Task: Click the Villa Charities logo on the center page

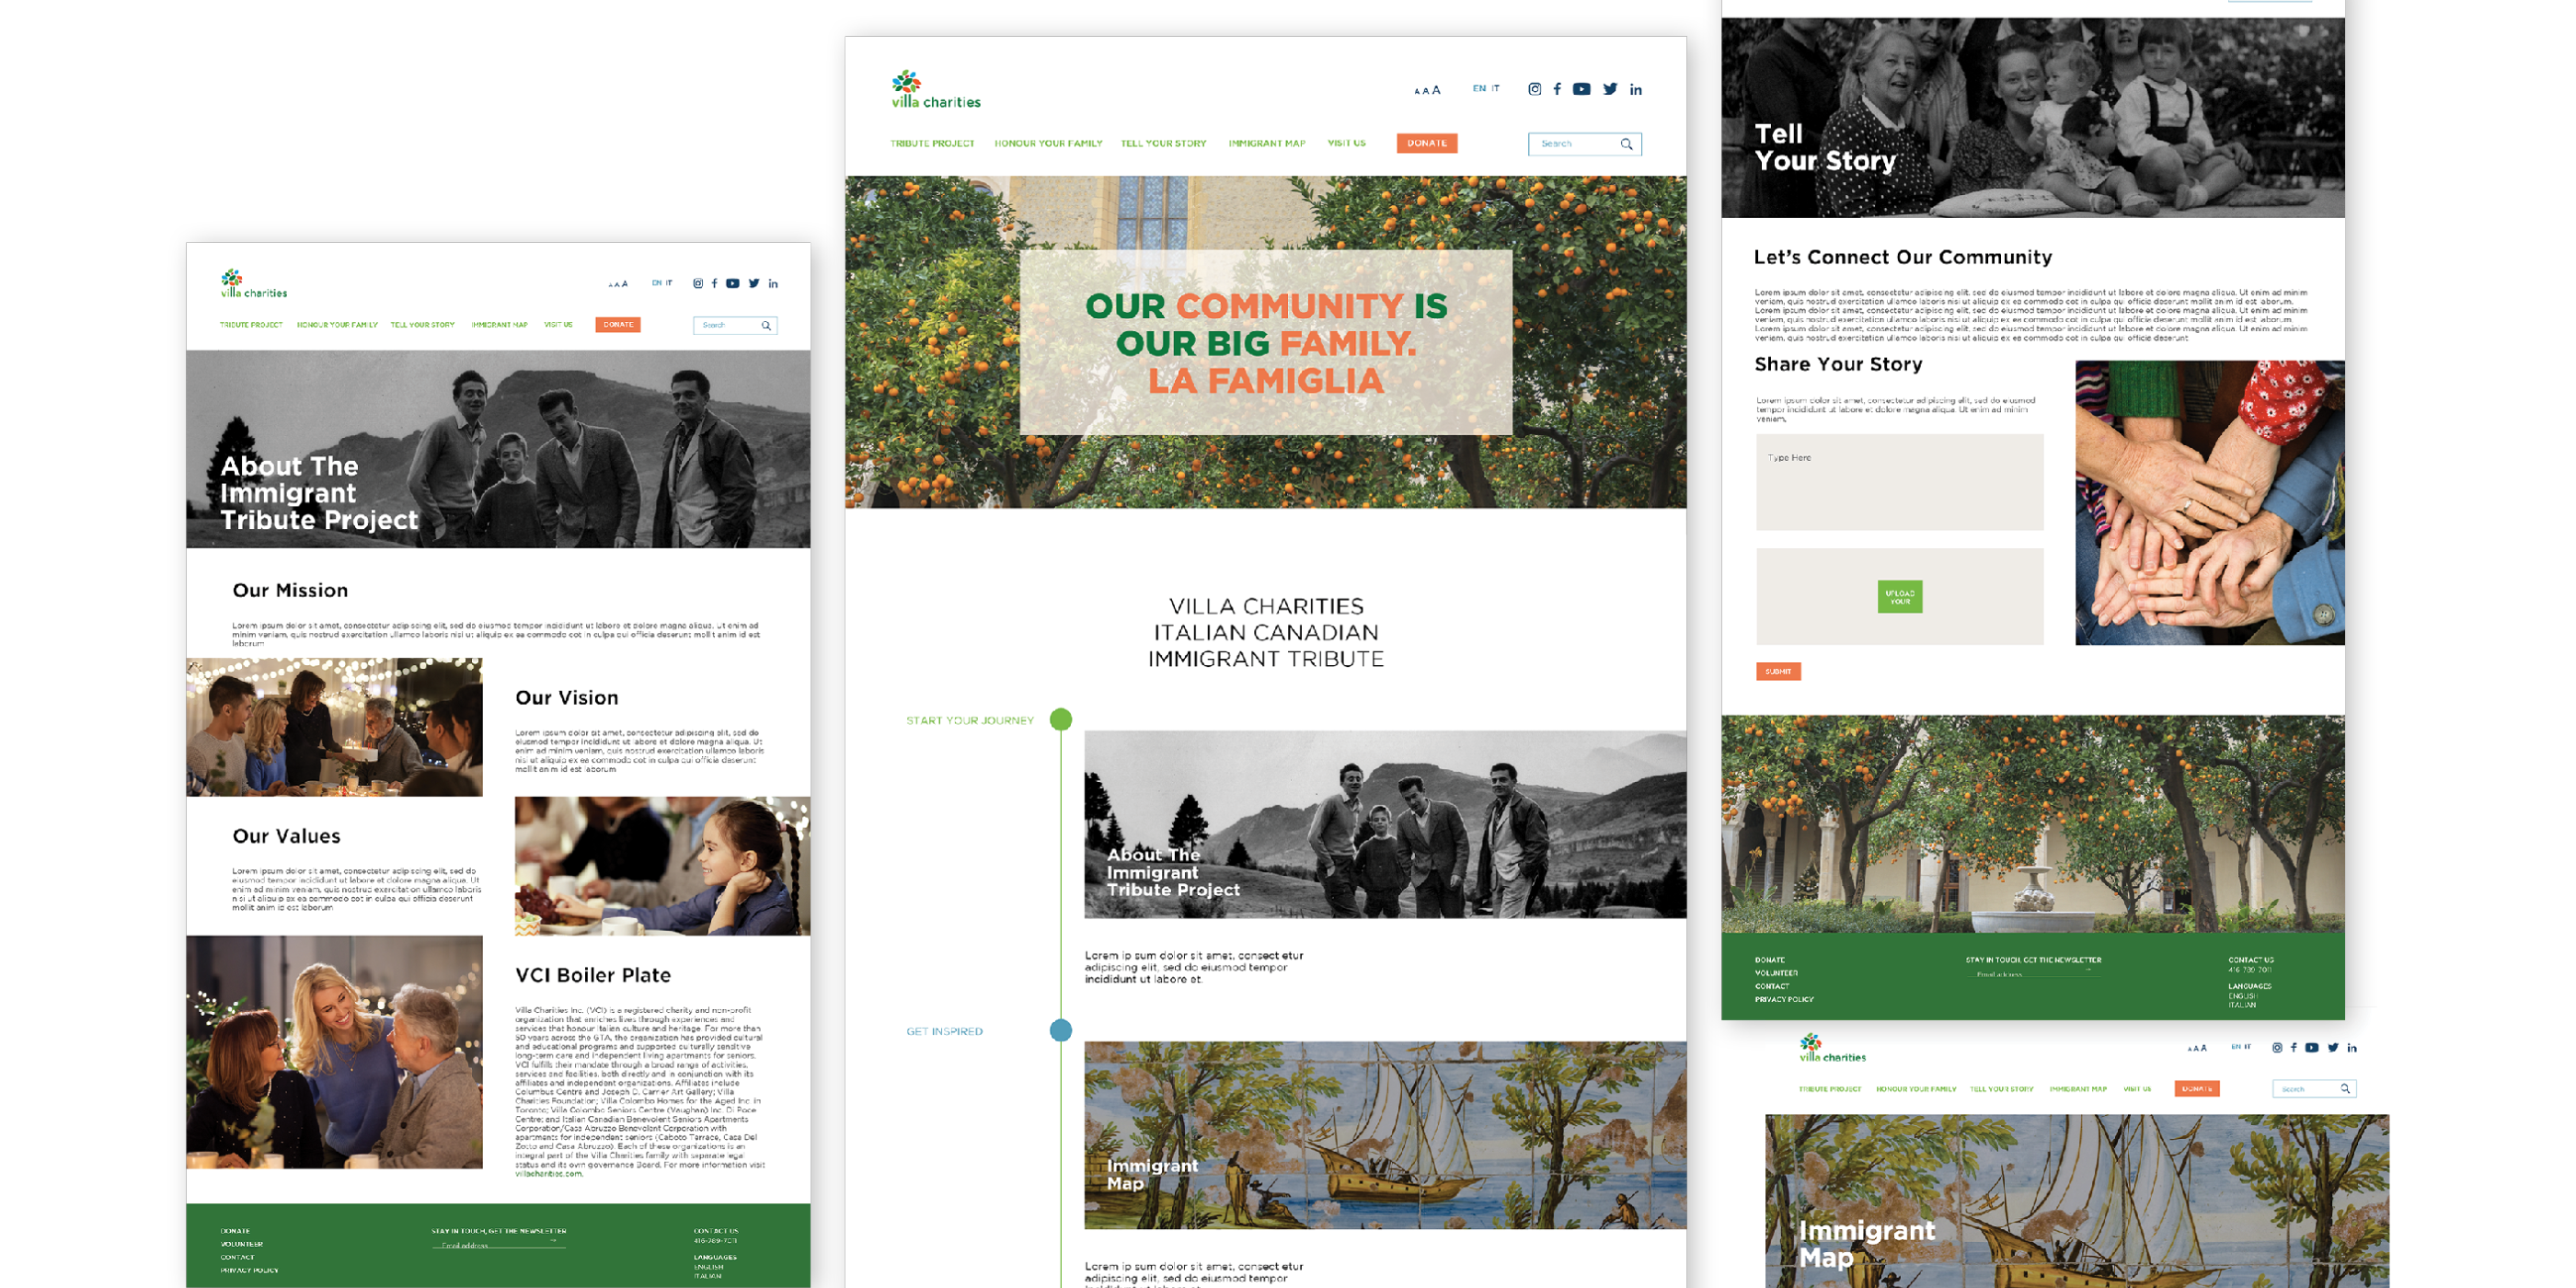Action: coord(935,90)
